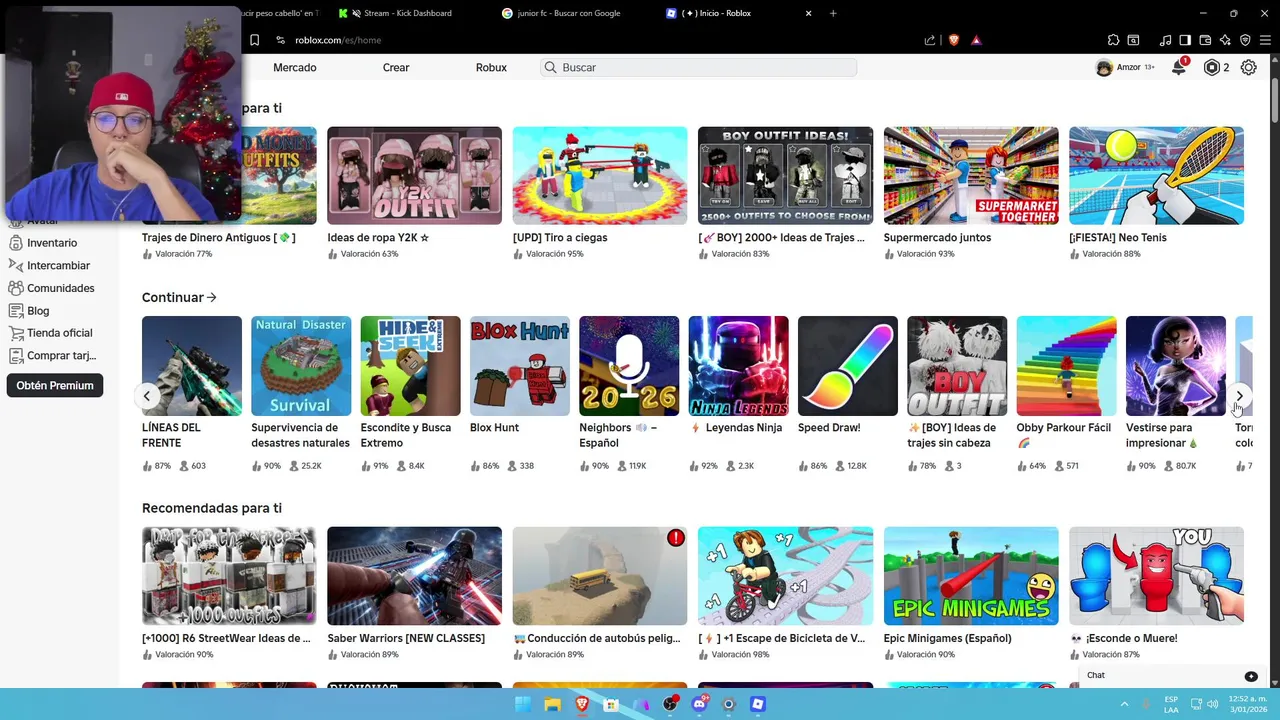Image resolution: width=1280 pixels, height=720 pixels.
Task: Toggle the browser sidebar panel icon
Action: pyautogui.click(x=1185, y=40)
